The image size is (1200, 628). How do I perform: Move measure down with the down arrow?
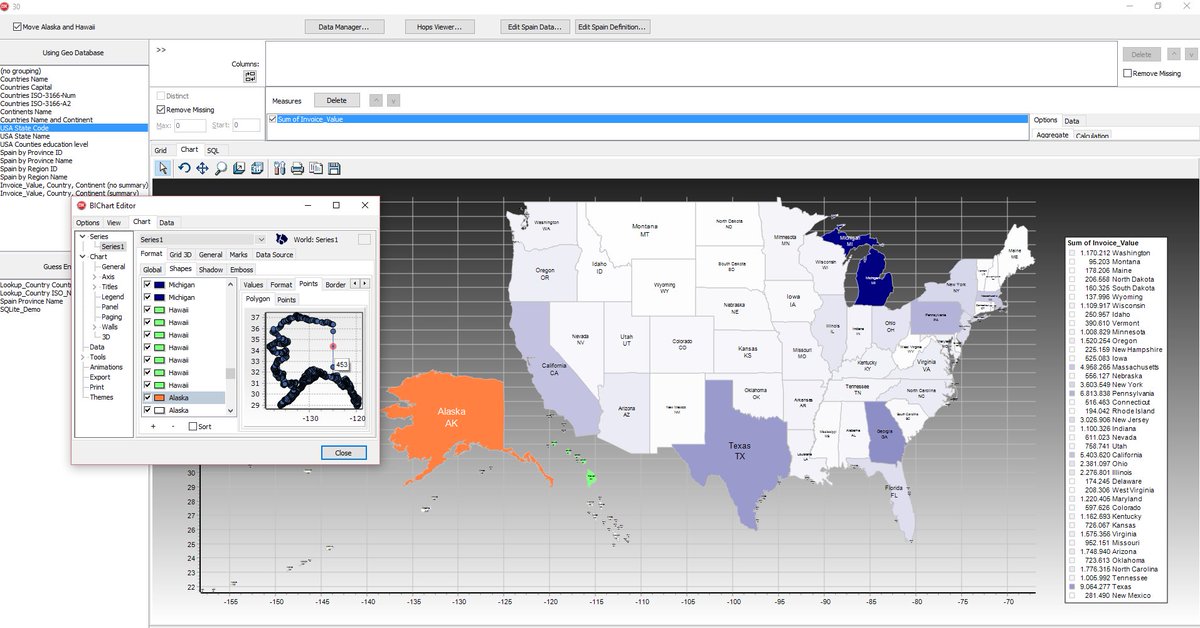tap(394, 100)
